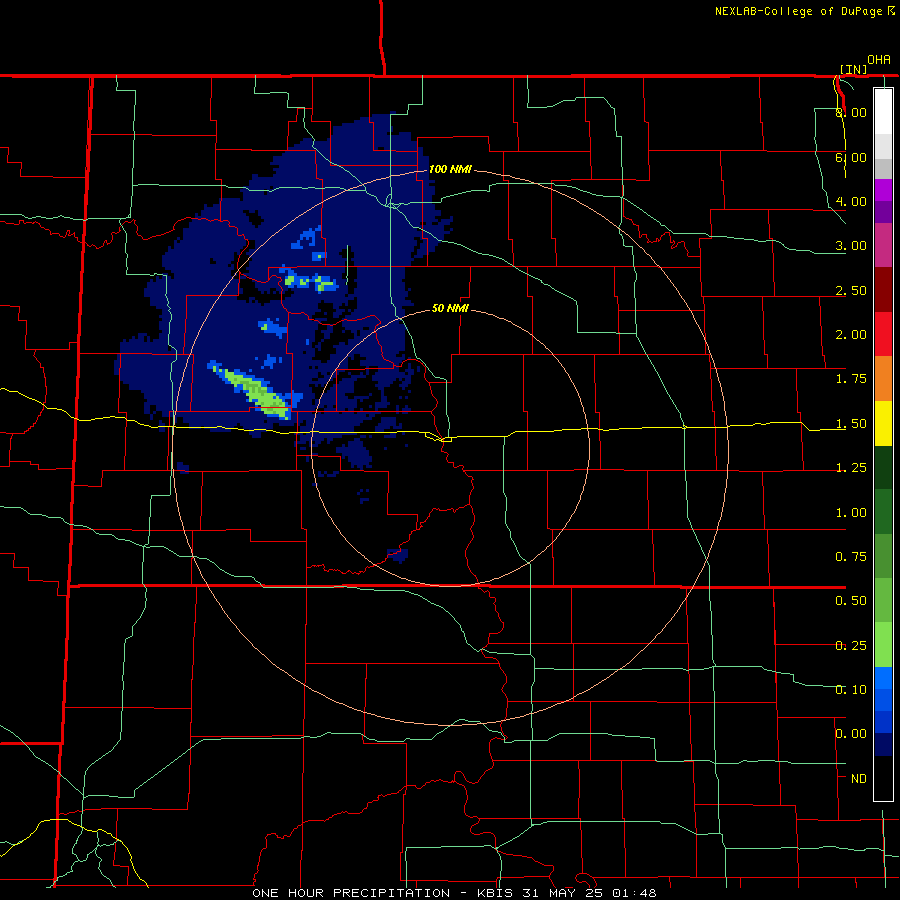
Task: Click the 4.00 legend value
Action: [851, 201]
